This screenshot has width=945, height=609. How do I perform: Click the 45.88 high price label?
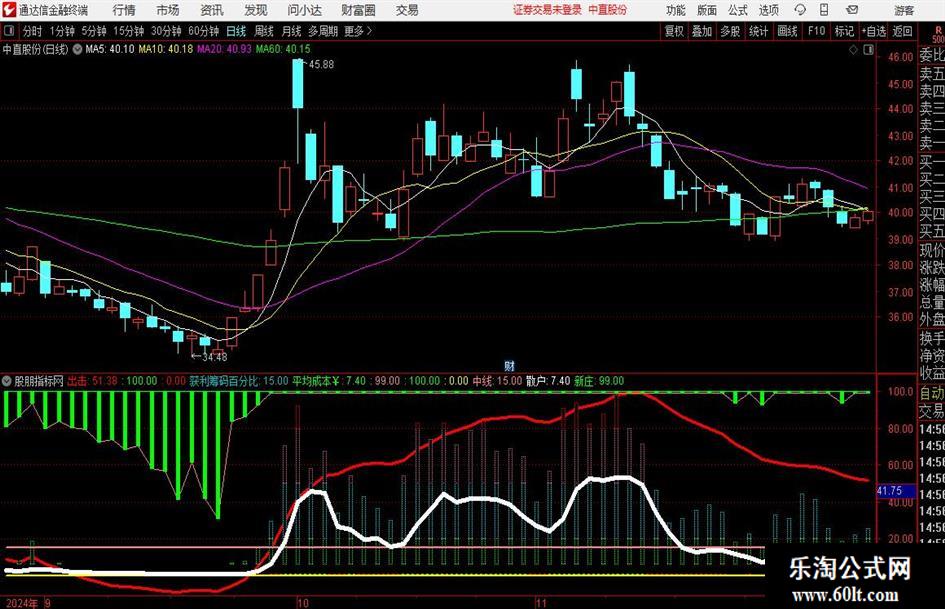(x=321, y=65)
